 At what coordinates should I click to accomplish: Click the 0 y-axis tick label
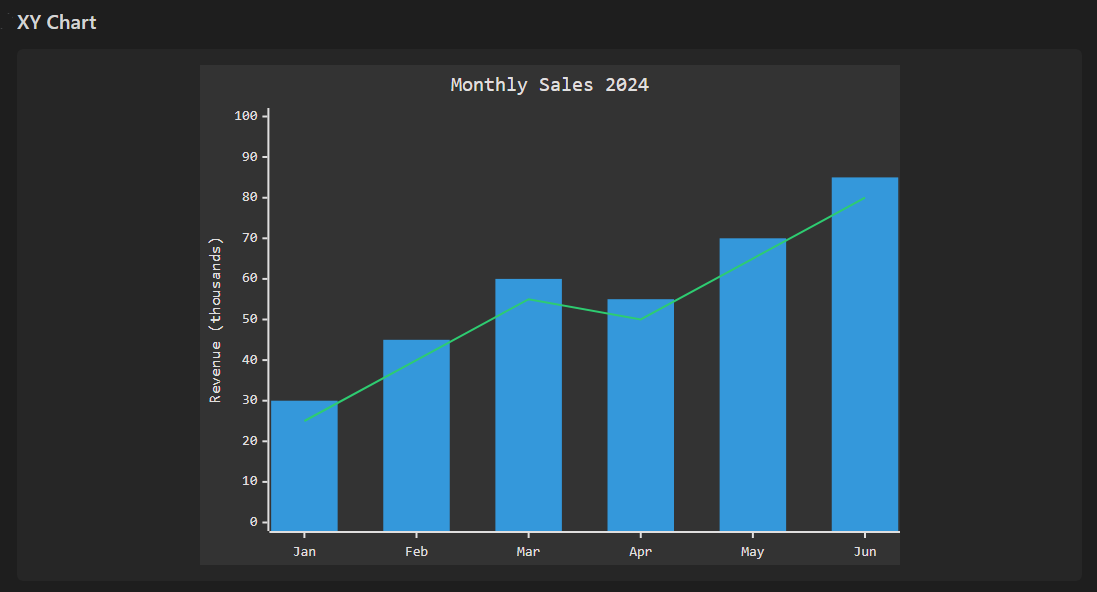click(x=253, y=522)
